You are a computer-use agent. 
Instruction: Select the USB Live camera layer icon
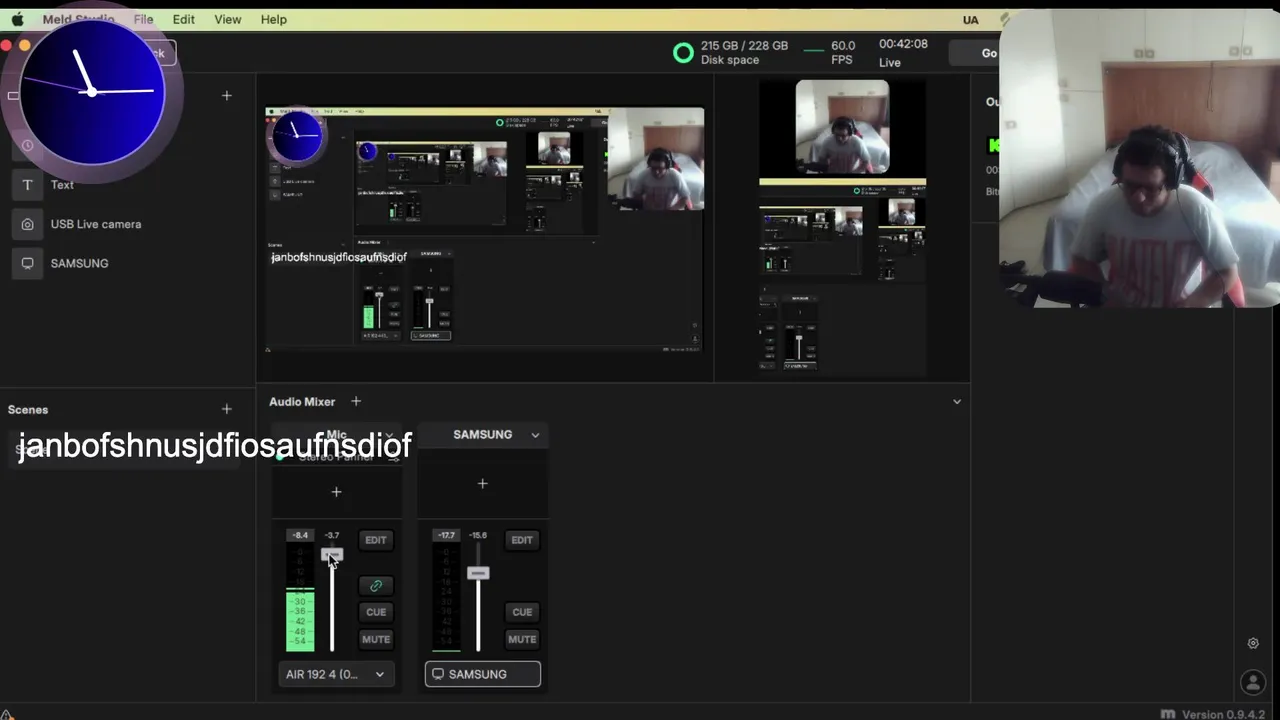click(x=28, y=224)
